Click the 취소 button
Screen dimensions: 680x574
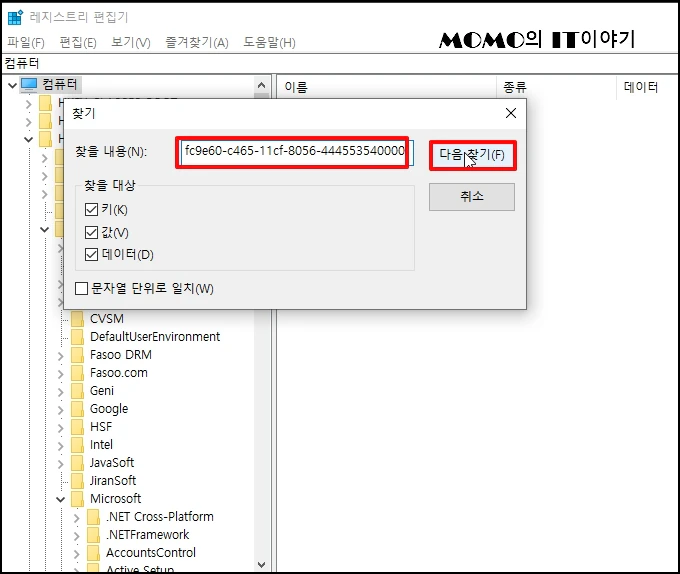tap(472, 197)
